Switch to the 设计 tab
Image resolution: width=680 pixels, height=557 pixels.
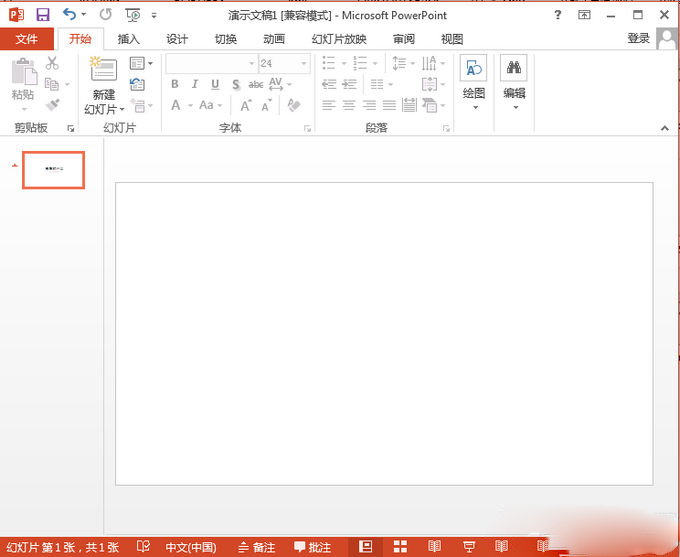[177, 39]
